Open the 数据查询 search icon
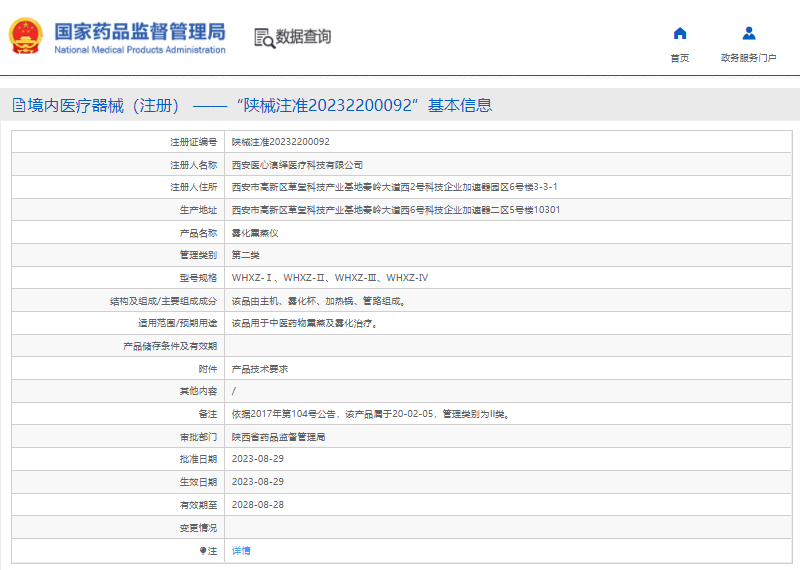This screenshot has height=570, width=800. point(264,38)
